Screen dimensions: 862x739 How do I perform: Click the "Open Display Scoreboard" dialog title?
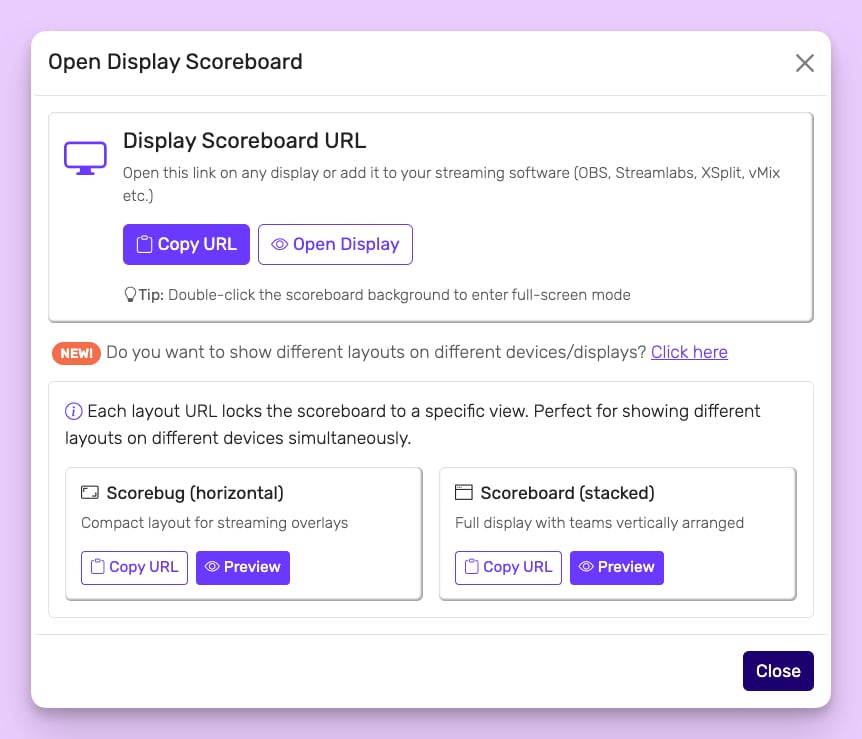175,62
